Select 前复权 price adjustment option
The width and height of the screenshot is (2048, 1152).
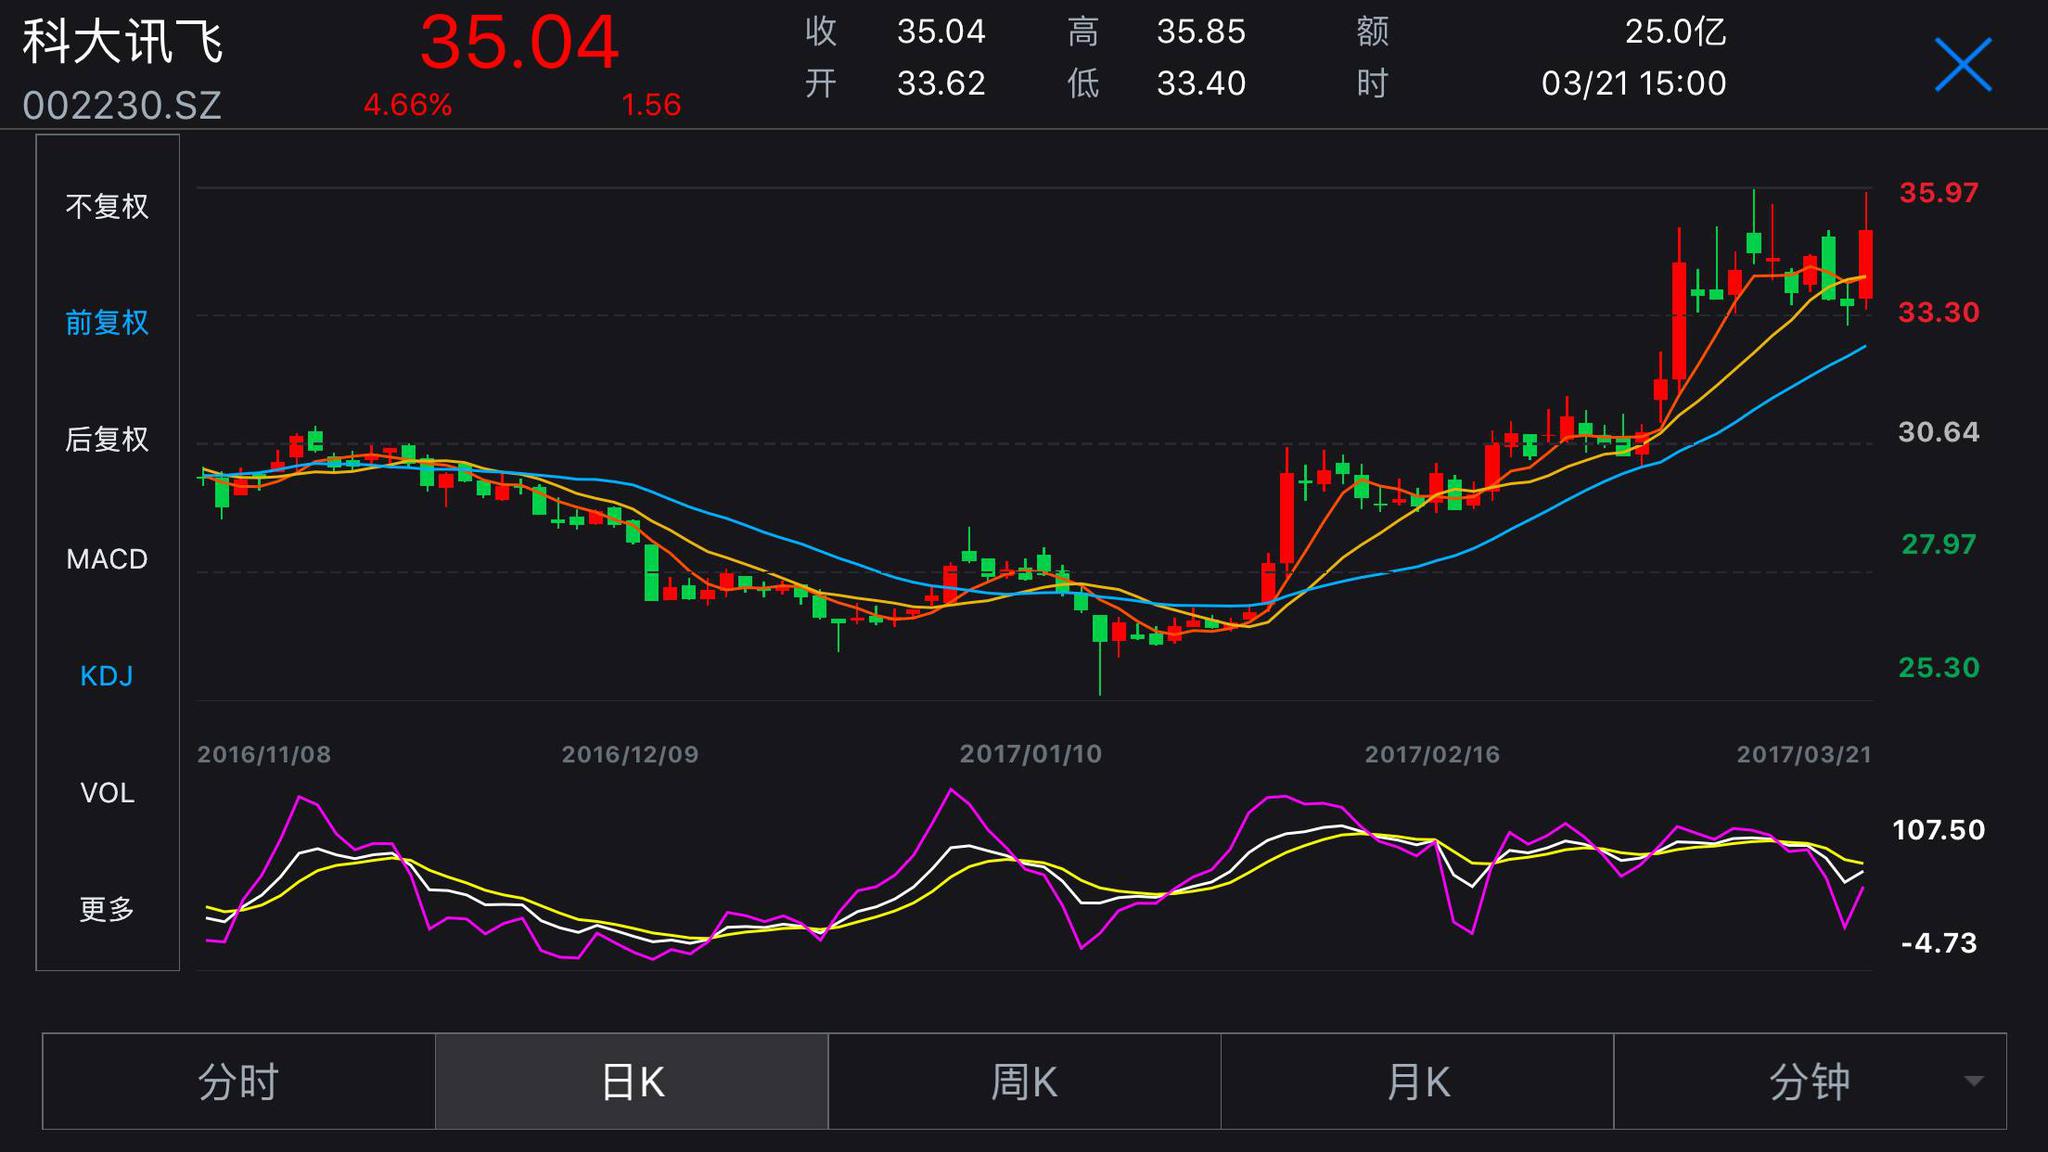coord(107,323)
